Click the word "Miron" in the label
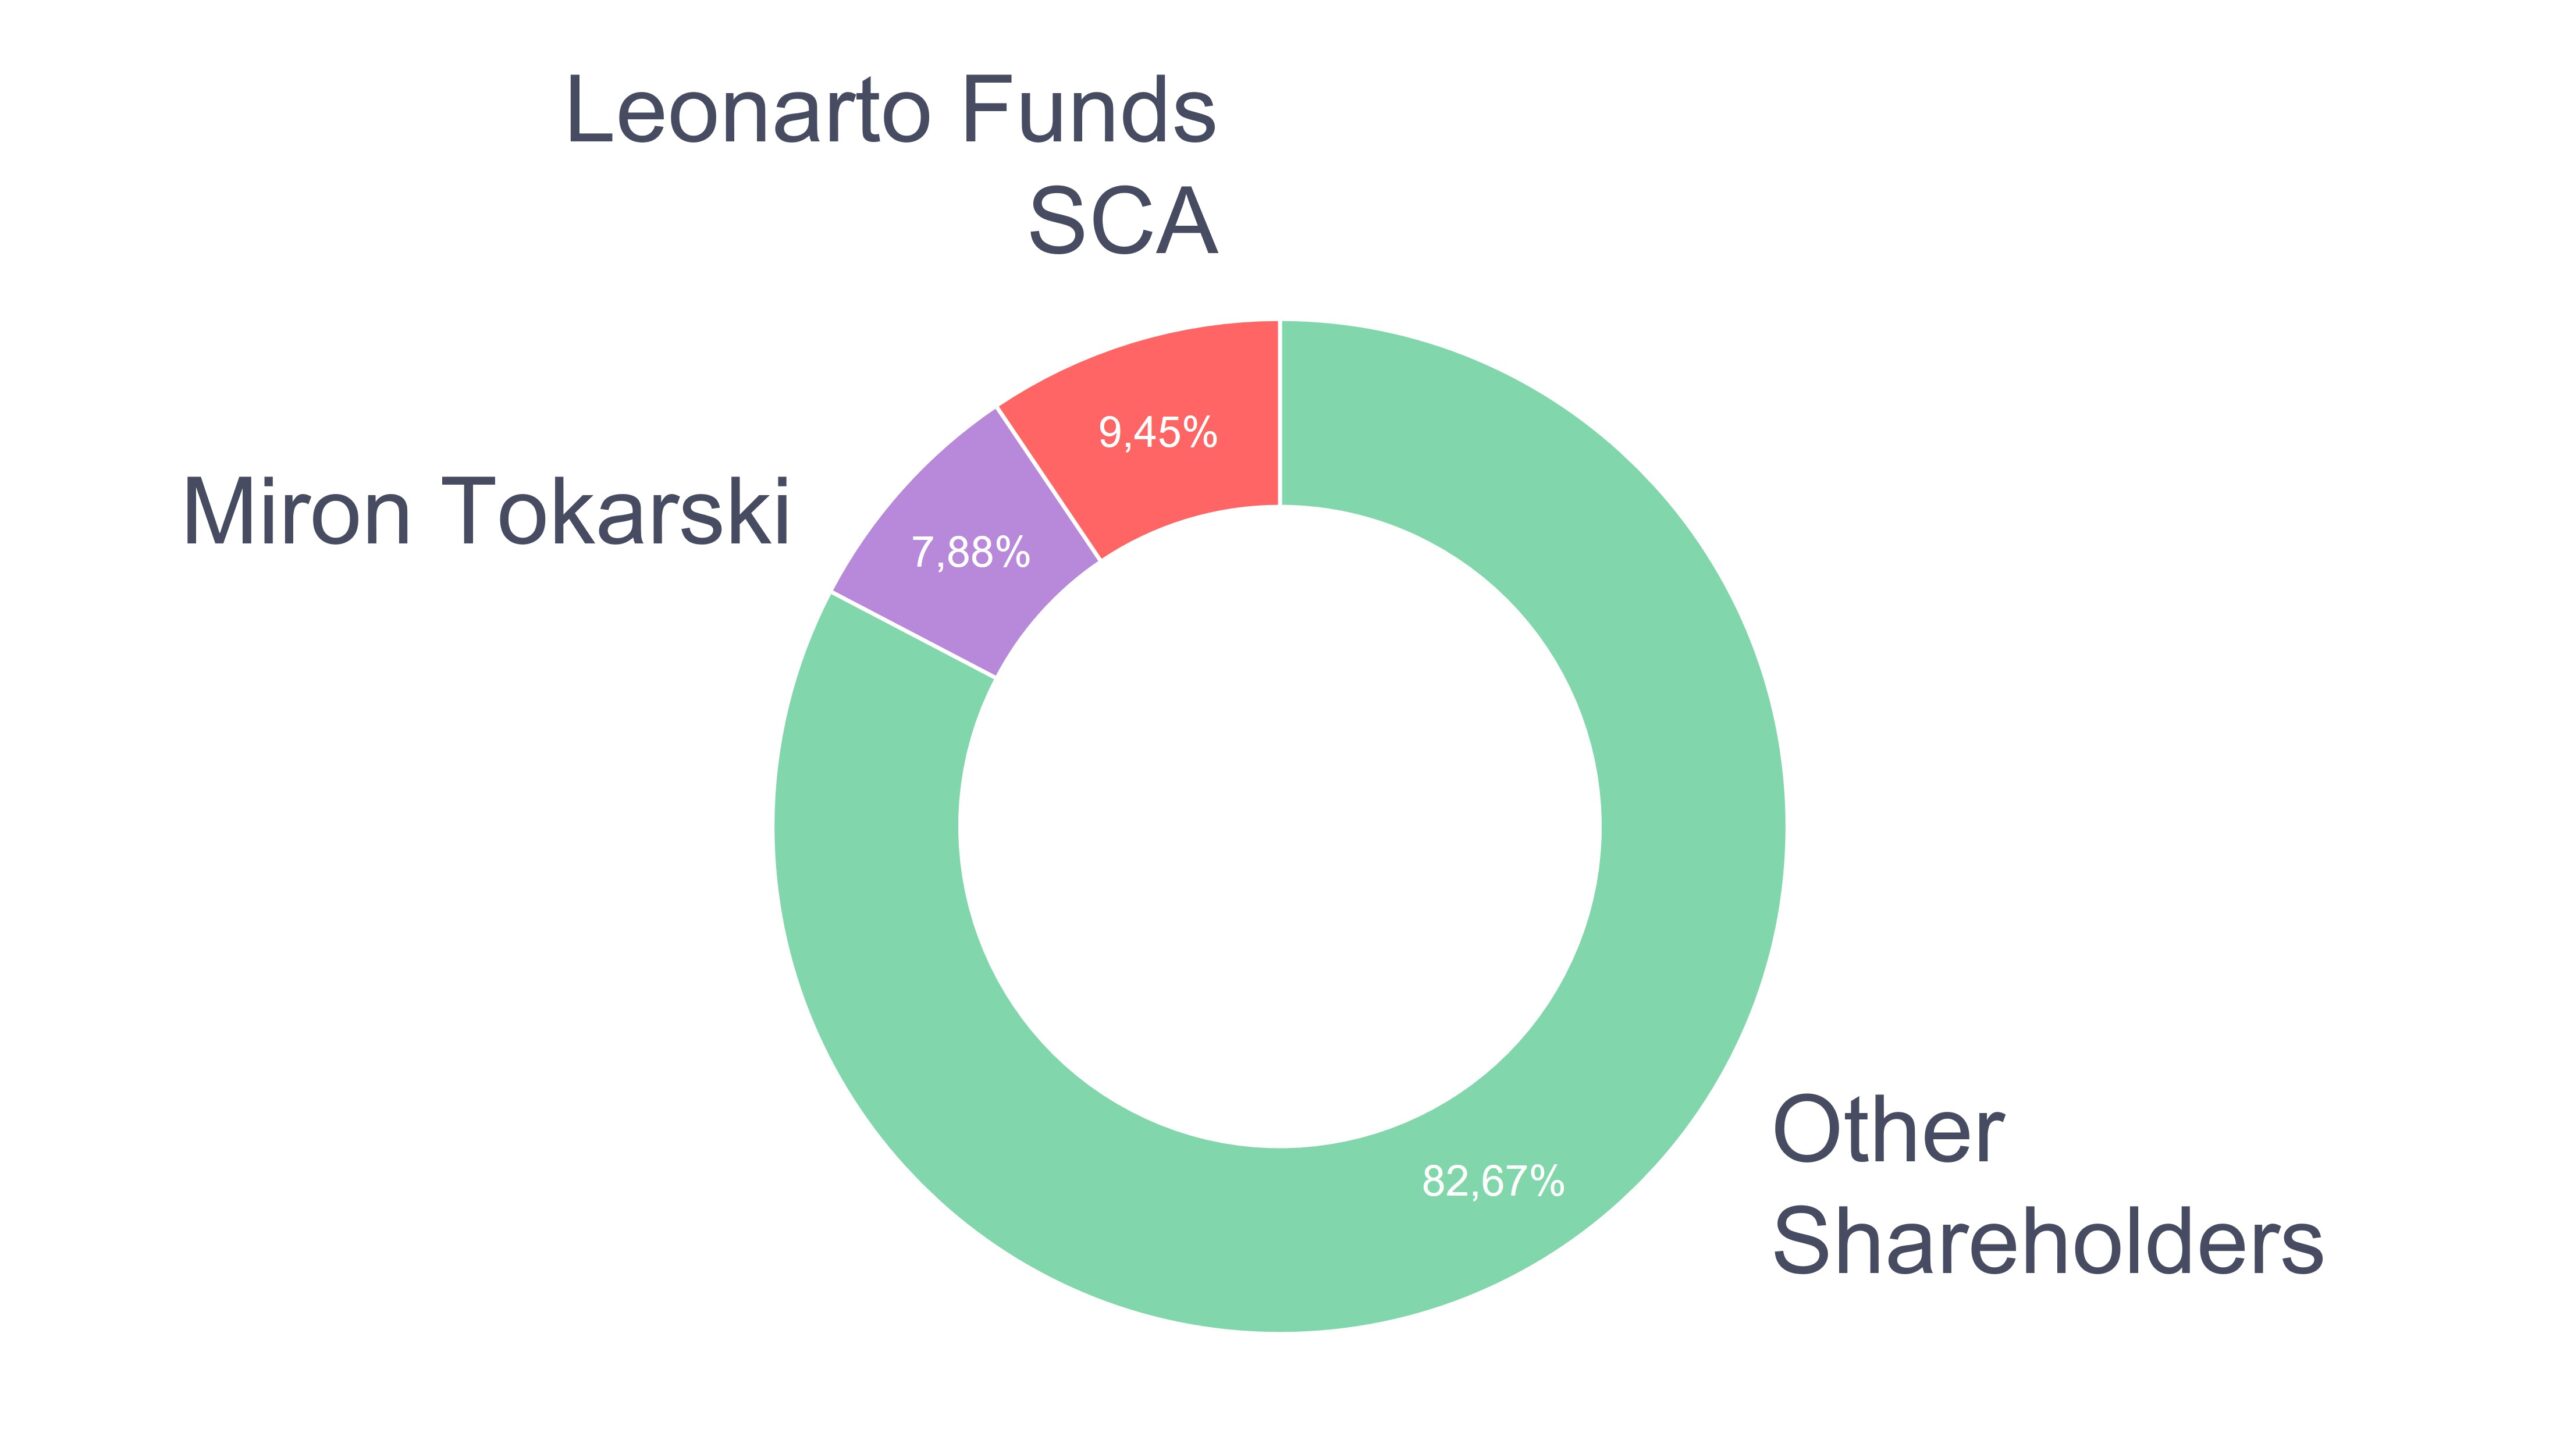 (296, 512)
